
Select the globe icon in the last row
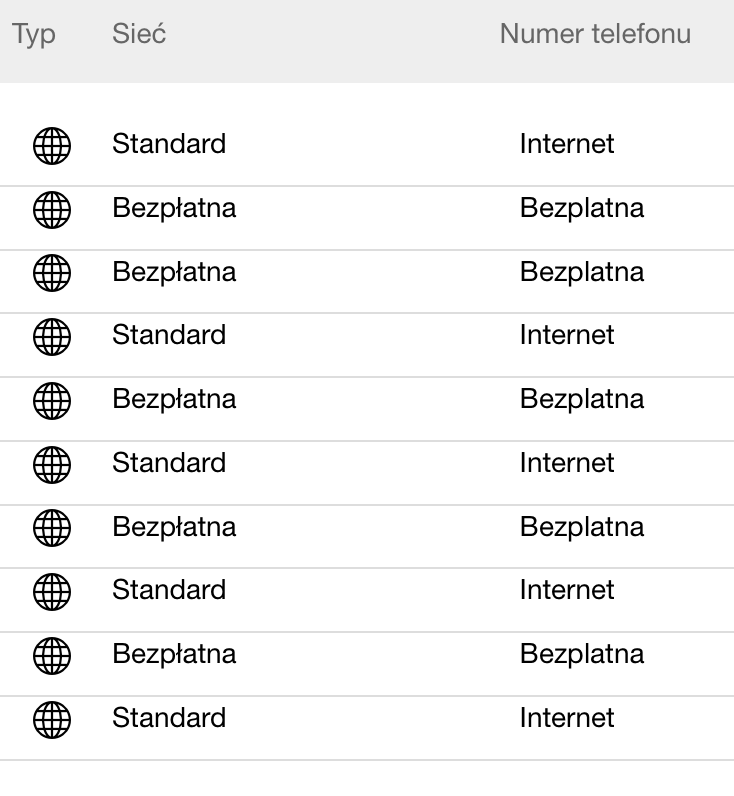[x=52, y=720]
